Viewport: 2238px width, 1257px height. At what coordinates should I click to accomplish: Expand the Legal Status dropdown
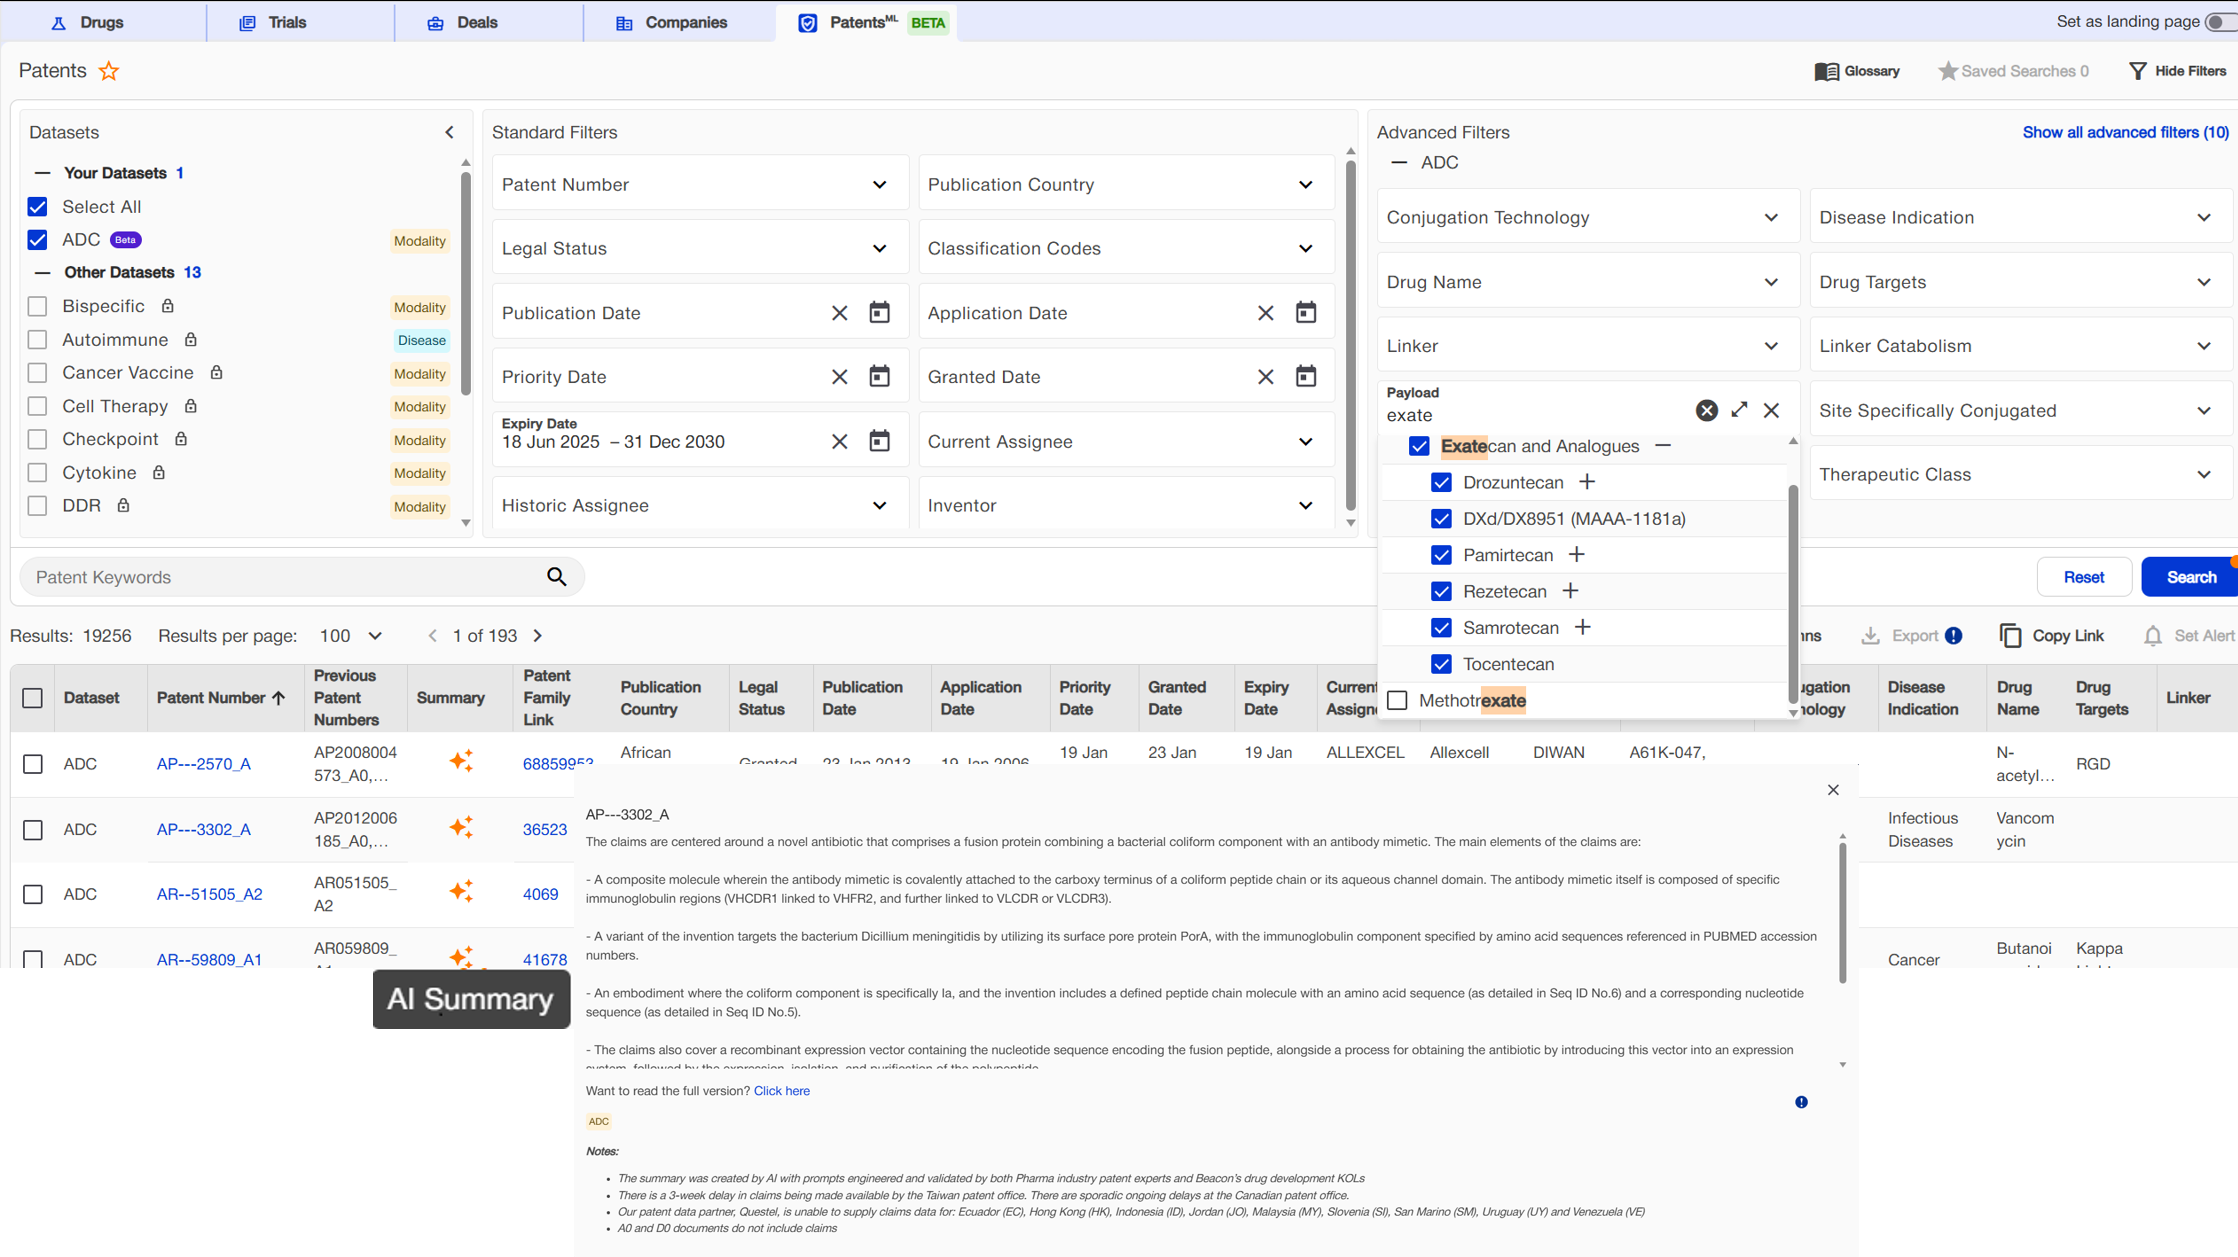pos(879,248)
